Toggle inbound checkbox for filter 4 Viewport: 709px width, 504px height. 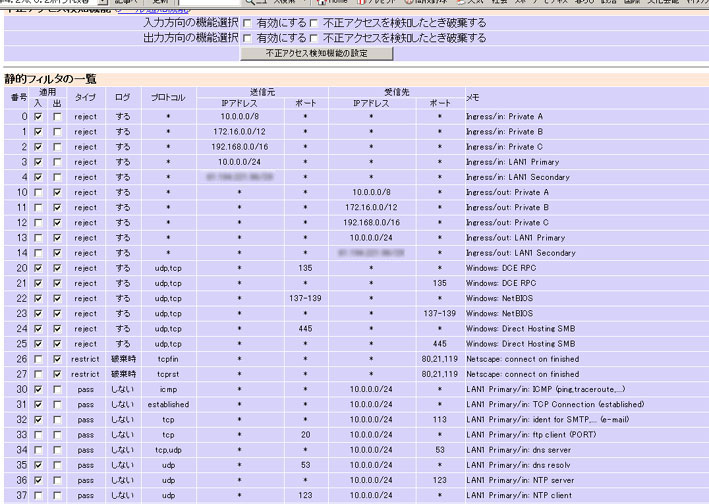pos(38,176)
